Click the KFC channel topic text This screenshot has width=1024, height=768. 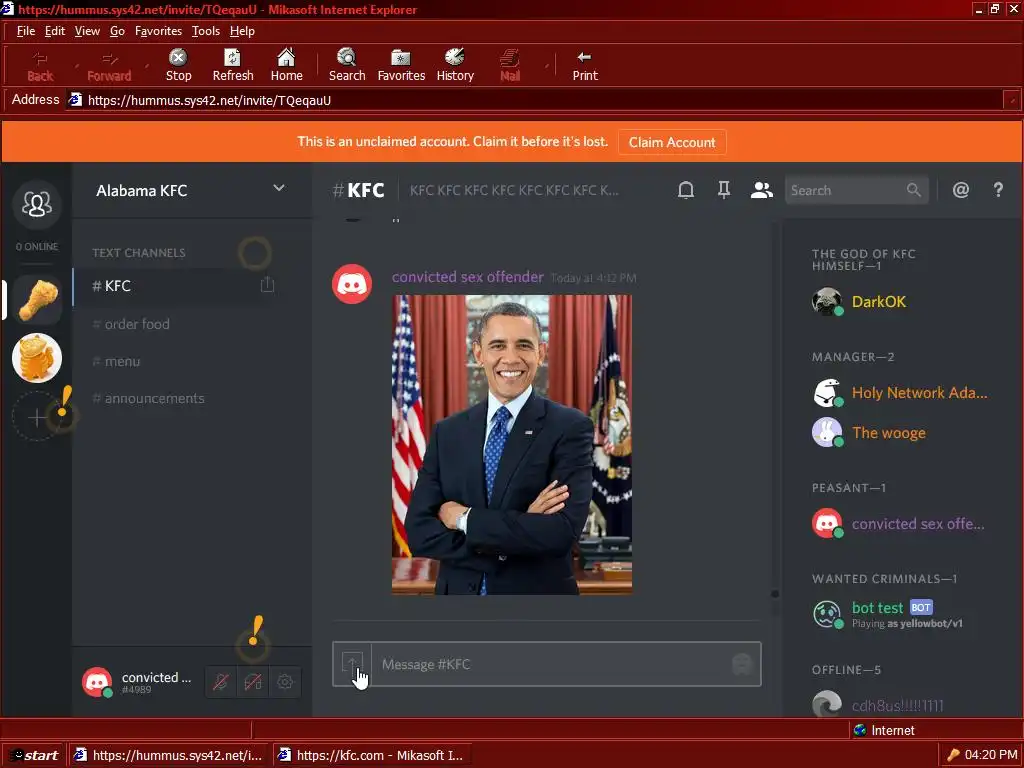tap(514, 191)
